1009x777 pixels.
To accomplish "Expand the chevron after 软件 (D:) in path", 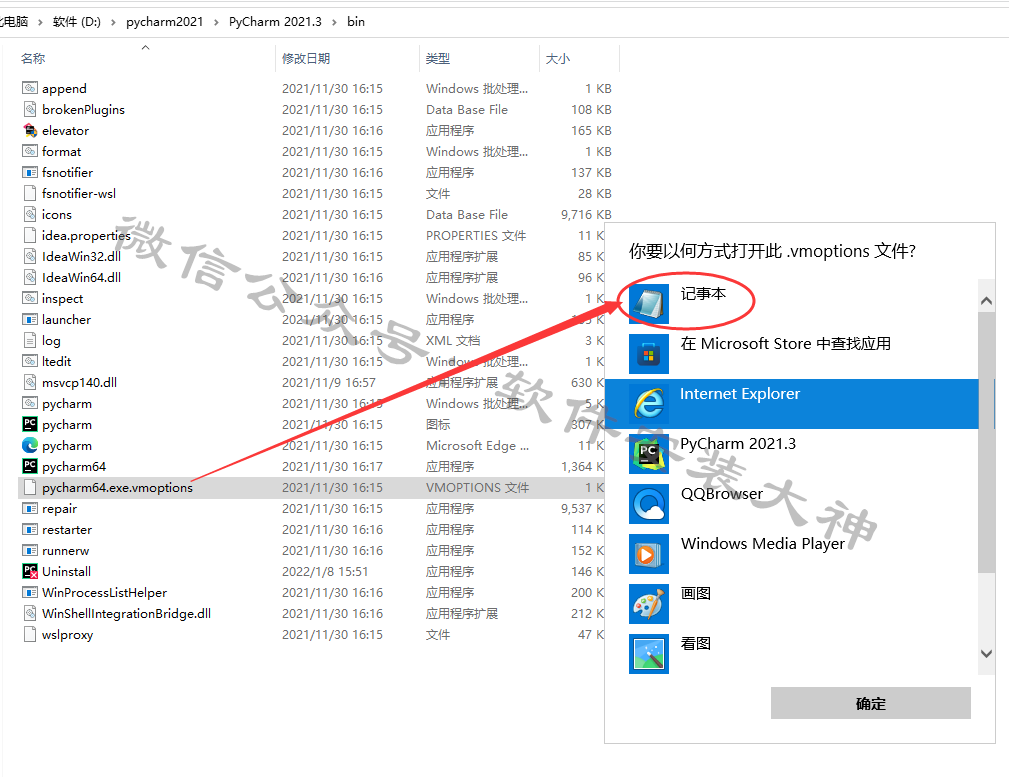I will [x=113, y=23].
